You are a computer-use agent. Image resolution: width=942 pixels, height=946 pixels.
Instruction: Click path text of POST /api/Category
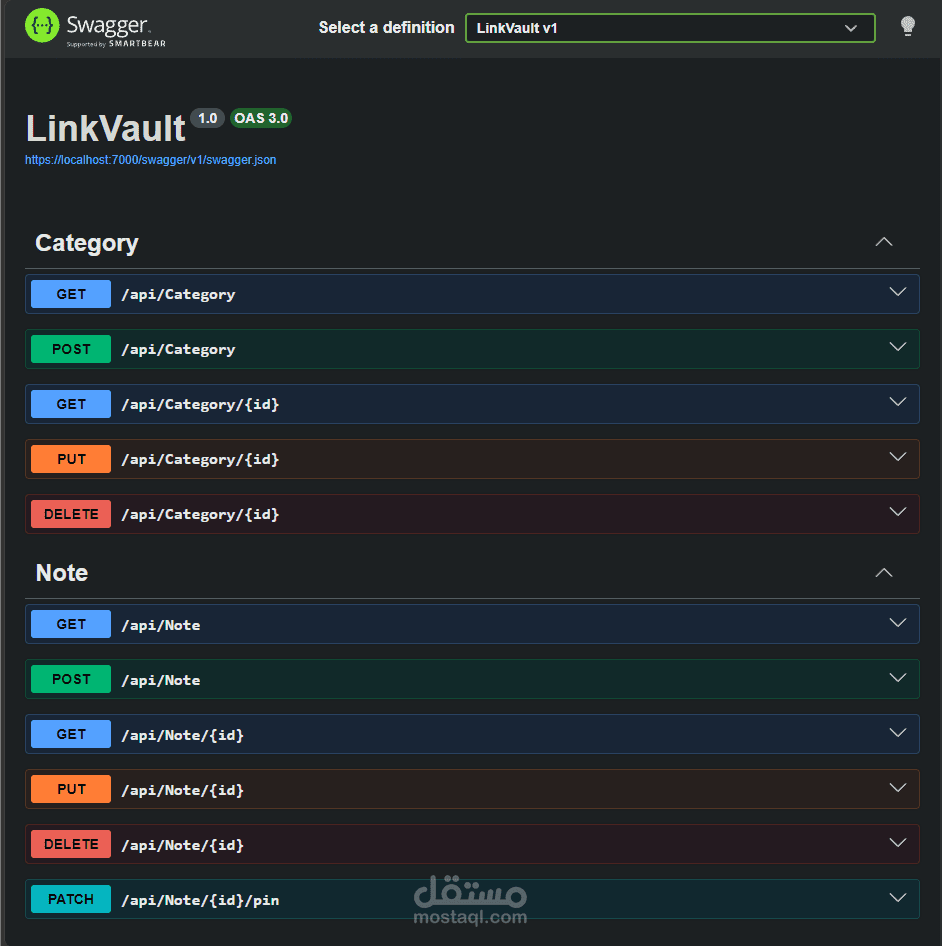(179, 350)
